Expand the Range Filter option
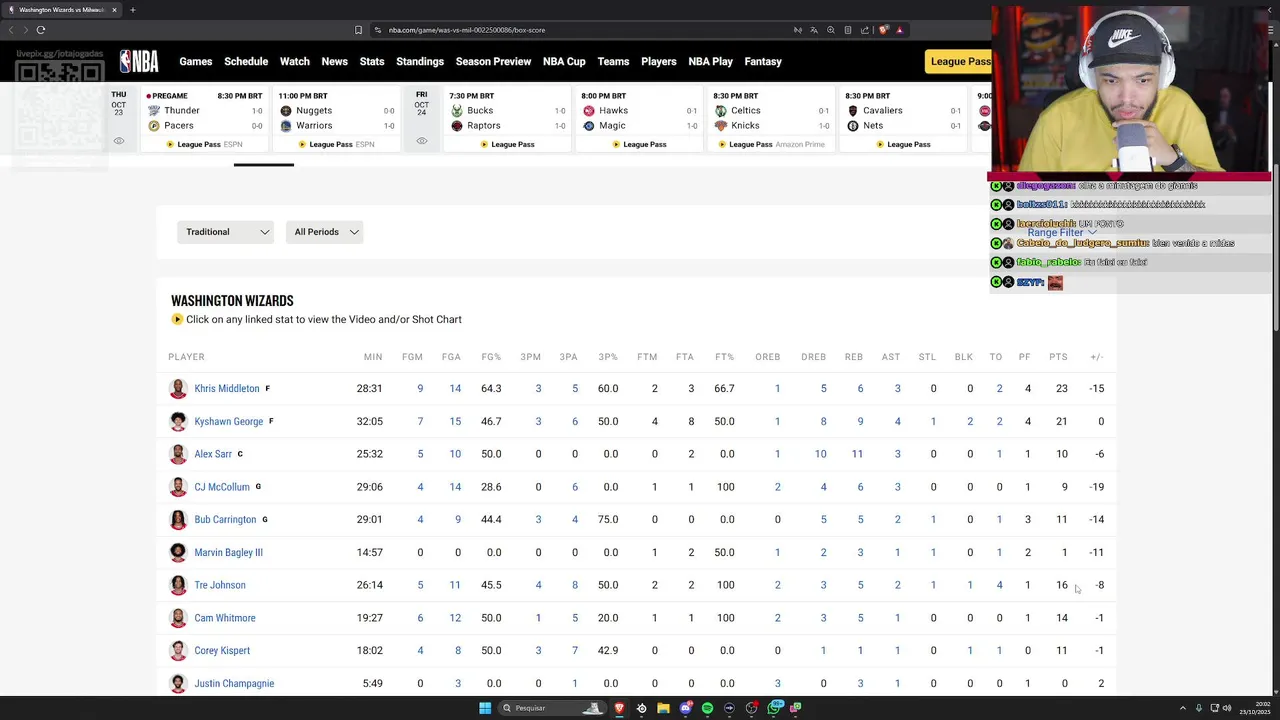Screen dimensions: 1280x720 (1062, 232)
